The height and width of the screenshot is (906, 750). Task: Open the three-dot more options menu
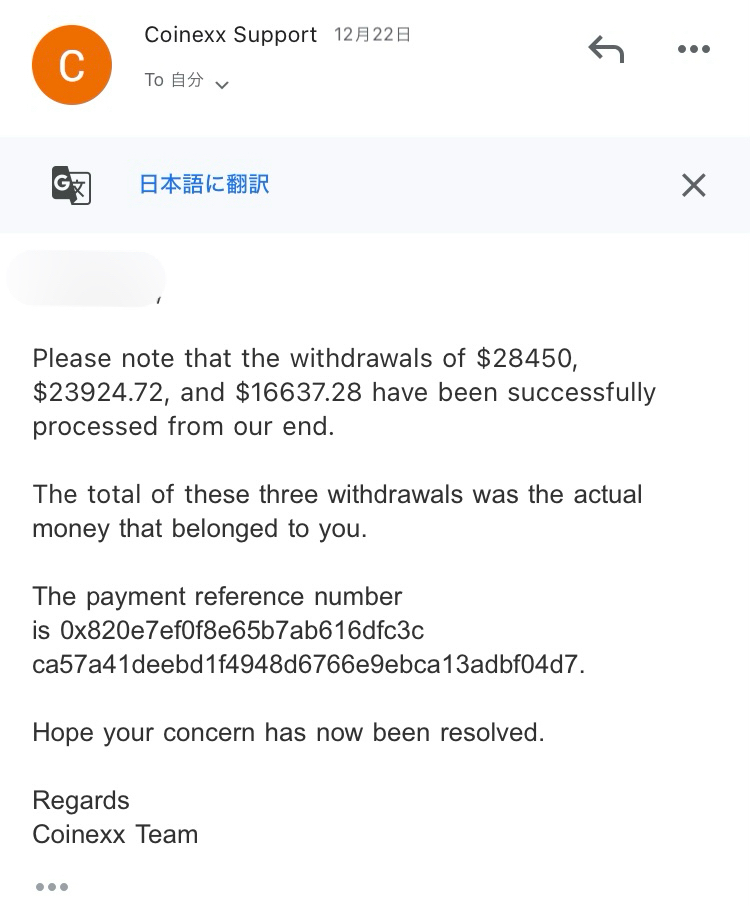(x=693, y=48)
